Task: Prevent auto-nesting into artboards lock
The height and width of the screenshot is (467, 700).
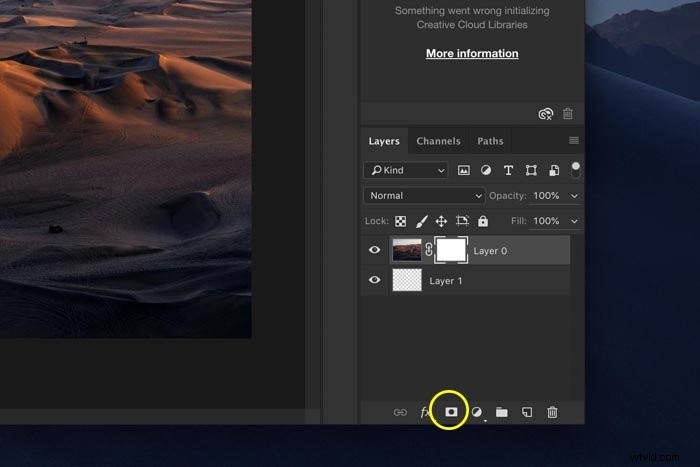Action: [462, 221]
